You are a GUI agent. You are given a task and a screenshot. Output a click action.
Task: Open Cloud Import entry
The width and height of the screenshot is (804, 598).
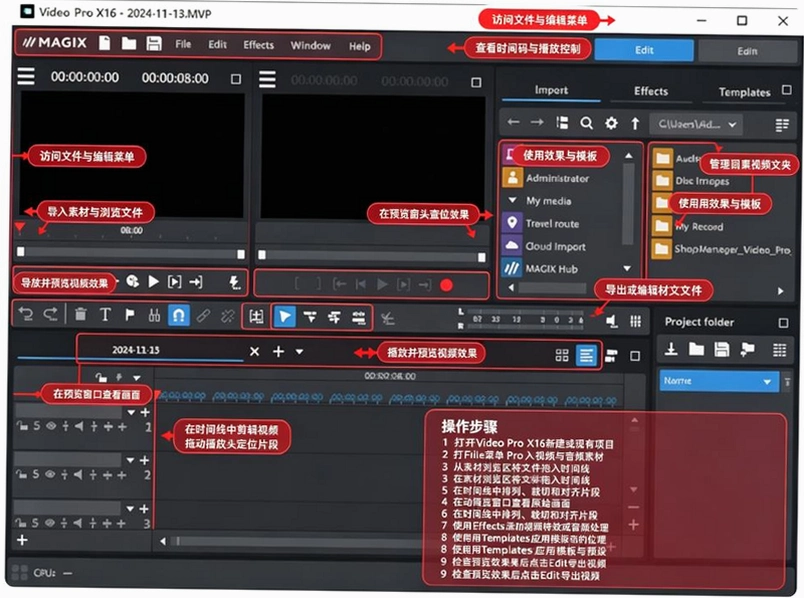pos(555,247)
